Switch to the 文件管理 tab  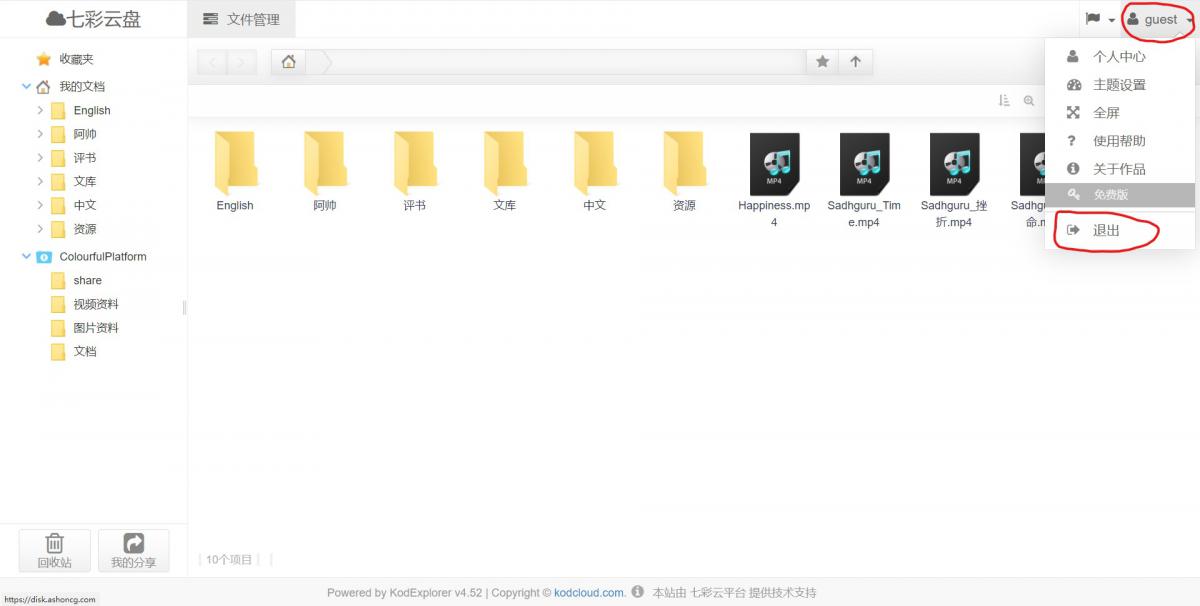(241, 19)
